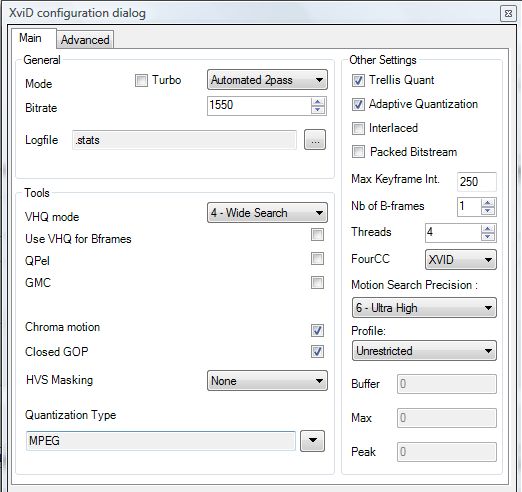Disable Closed GOP checkbox

click(x=317, y=351)
